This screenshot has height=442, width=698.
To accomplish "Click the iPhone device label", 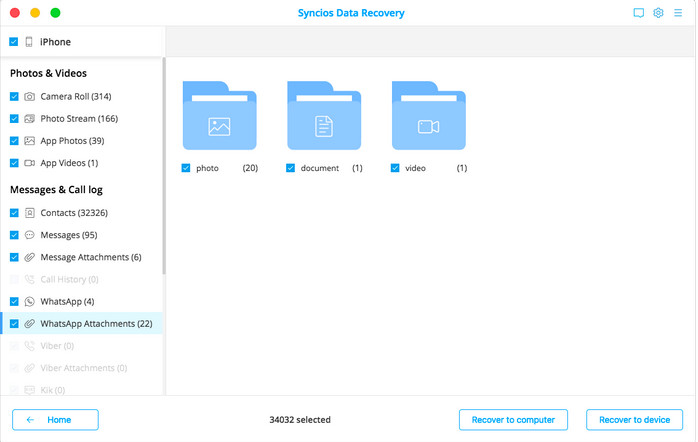I will point(55,42).
